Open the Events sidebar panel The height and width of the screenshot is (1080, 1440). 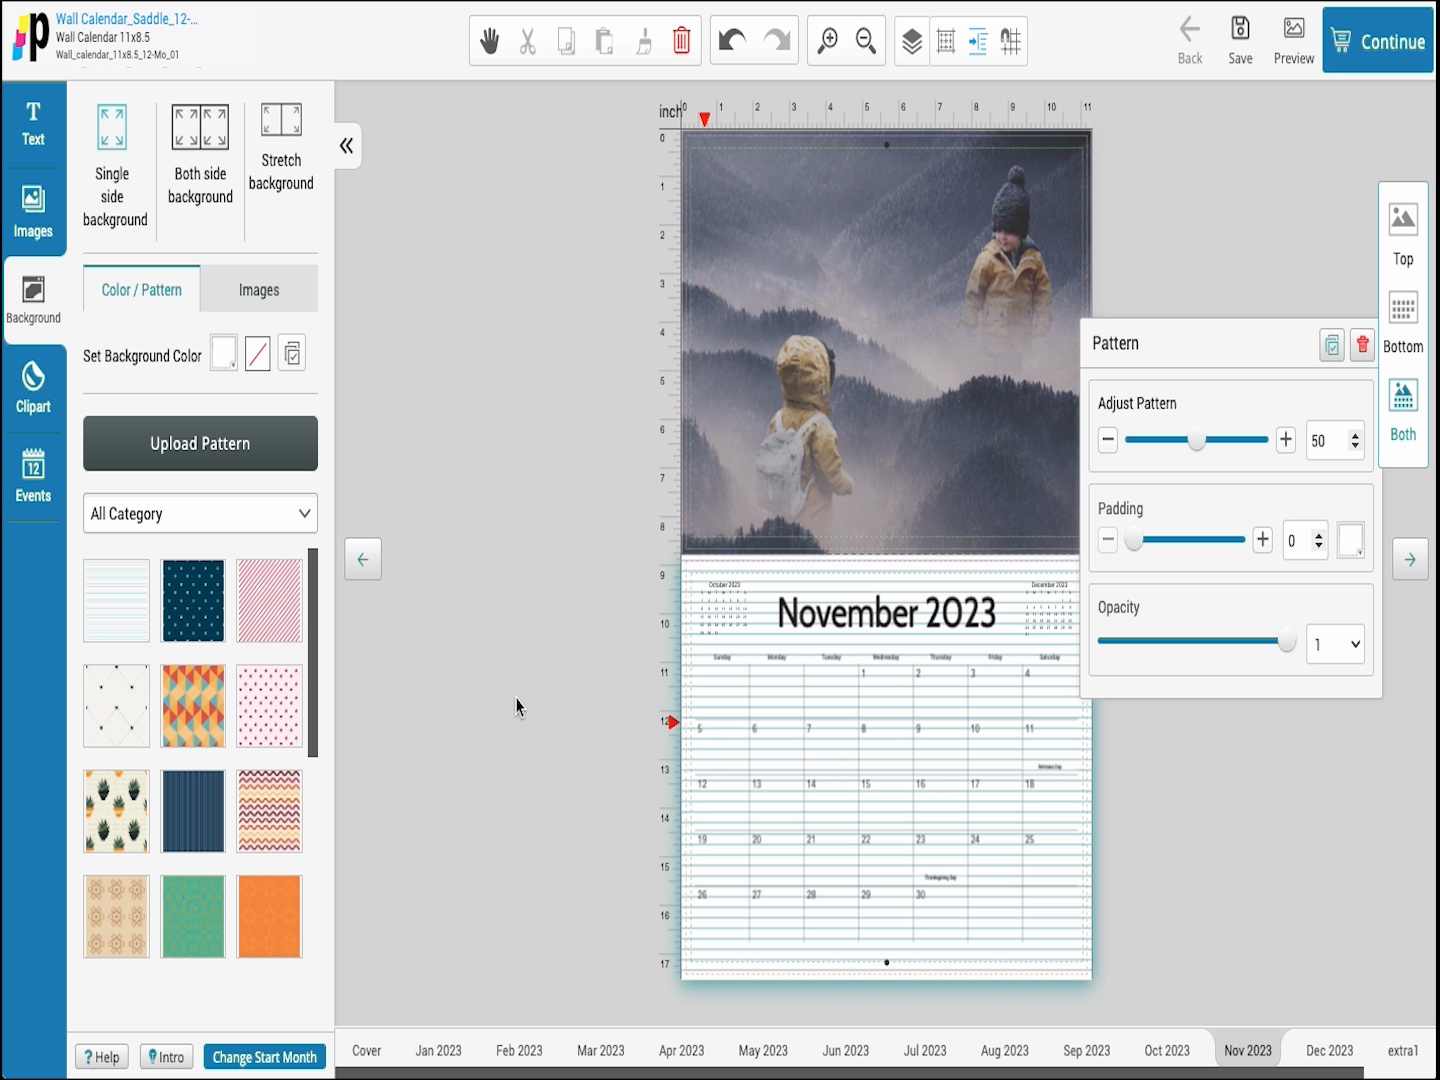tap(33, 475)
